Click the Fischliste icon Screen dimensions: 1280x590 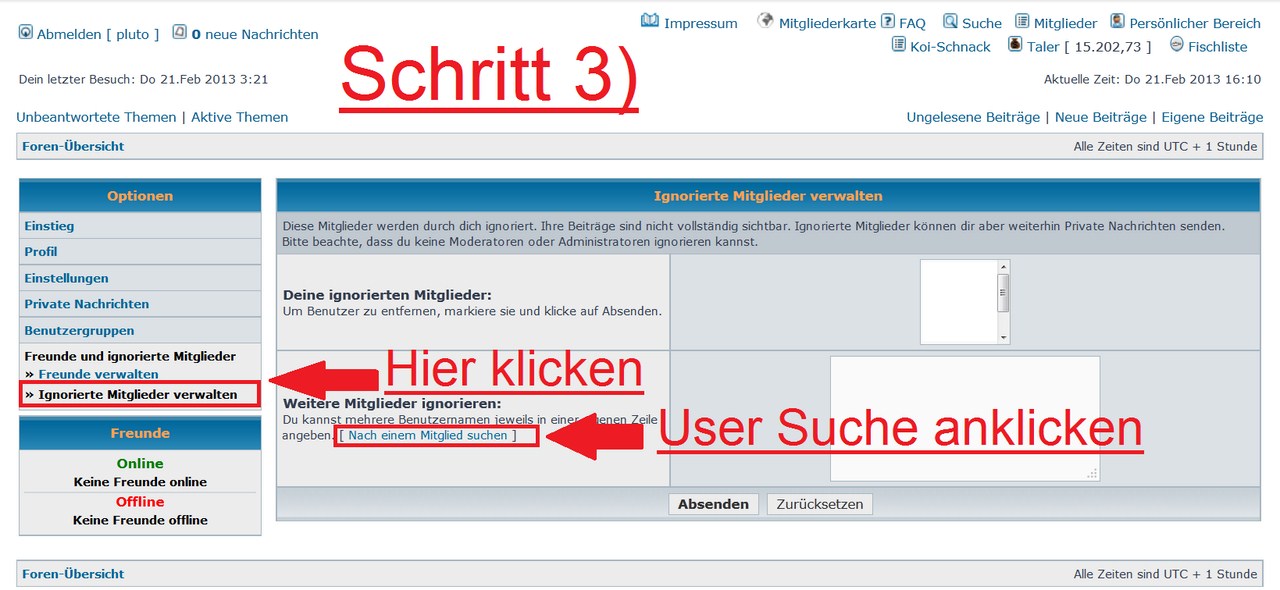(1176, 45)
